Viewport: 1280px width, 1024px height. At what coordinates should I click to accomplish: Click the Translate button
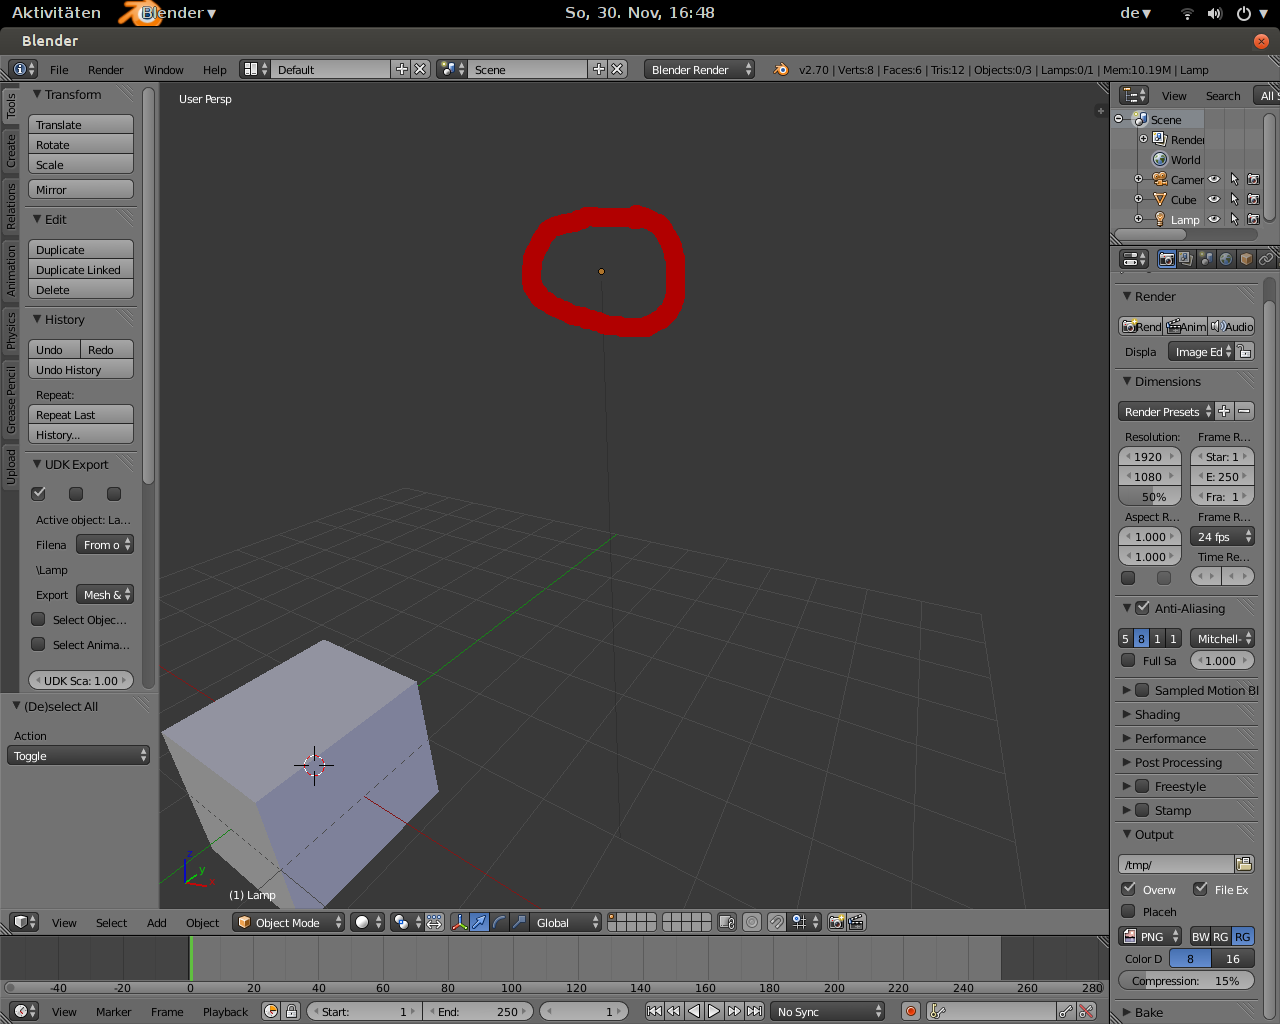click(81, 124)
